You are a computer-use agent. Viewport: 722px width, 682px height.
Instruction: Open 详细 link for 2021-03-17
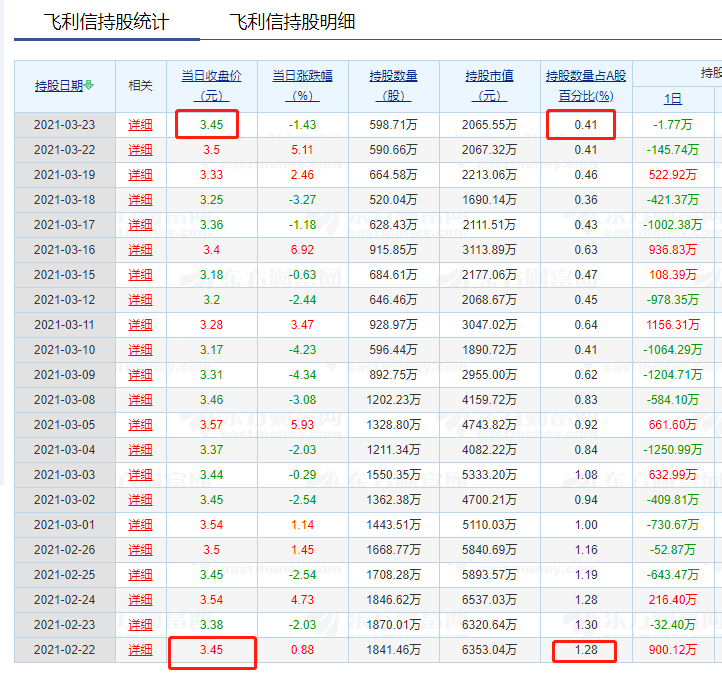(x=140, y=225)
